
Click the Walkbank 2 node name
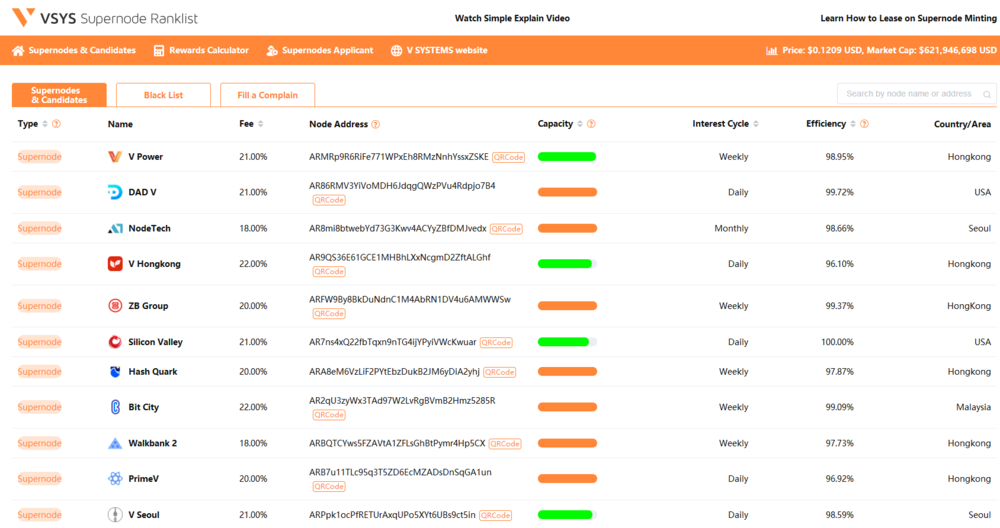pyautogui.click(x=153, y=443)
